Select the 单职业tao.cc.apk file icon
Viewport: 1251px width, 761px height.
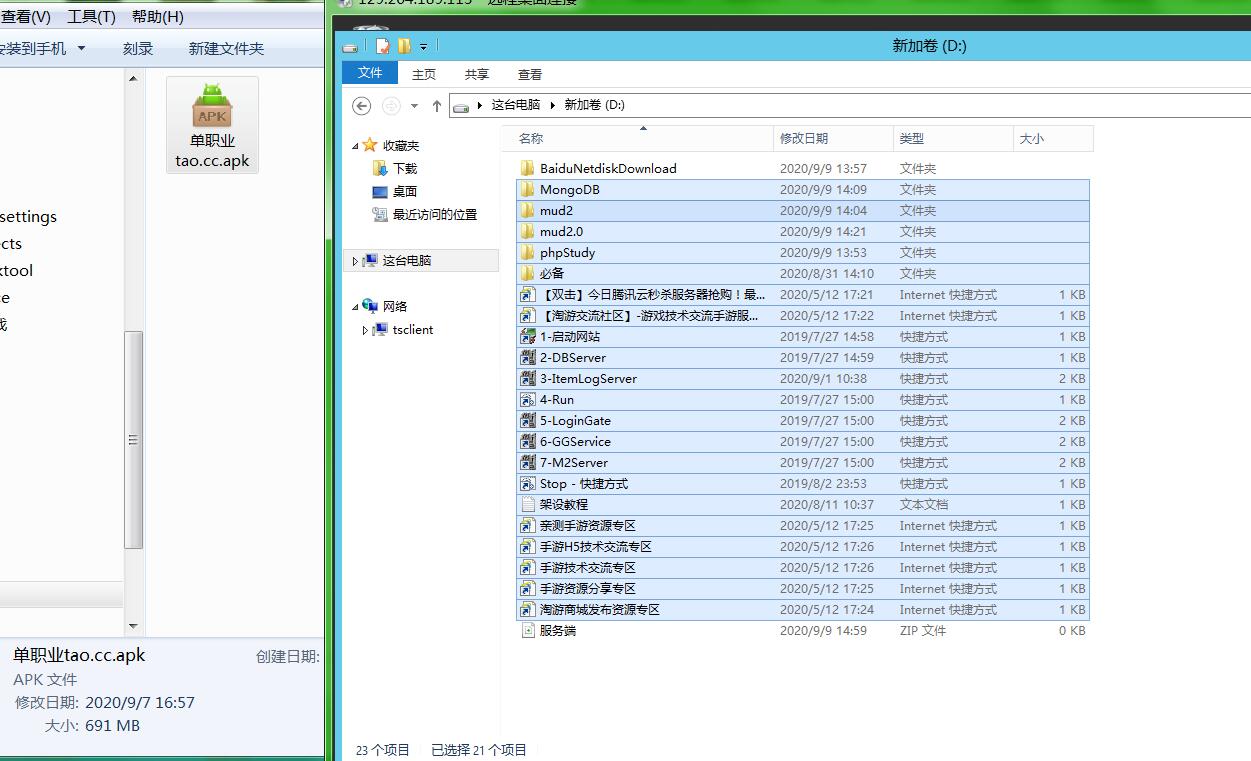[212, 106]
